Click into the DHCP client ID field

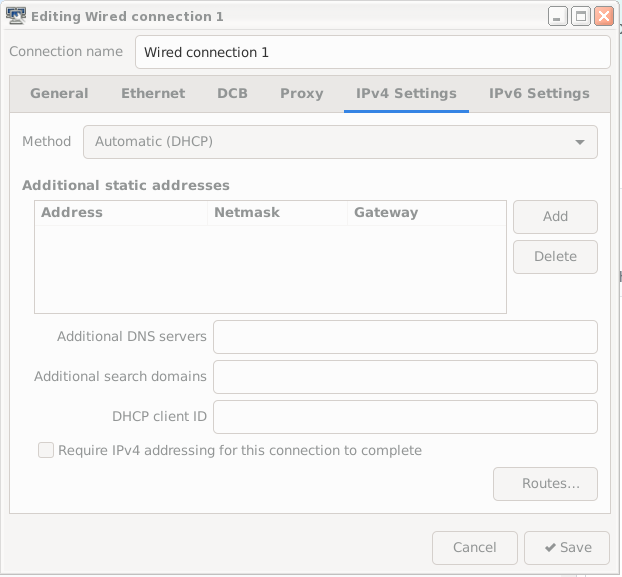405,417
